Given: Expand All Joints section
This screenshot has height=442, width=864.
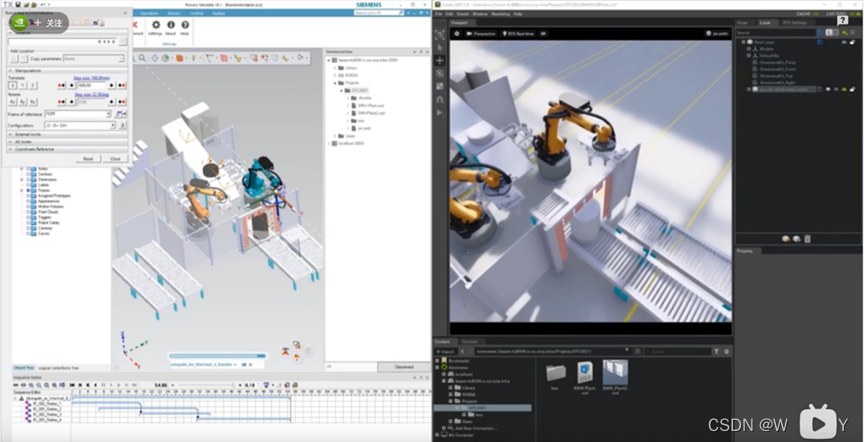Looking at the screenshot, I should click(67, 142).
